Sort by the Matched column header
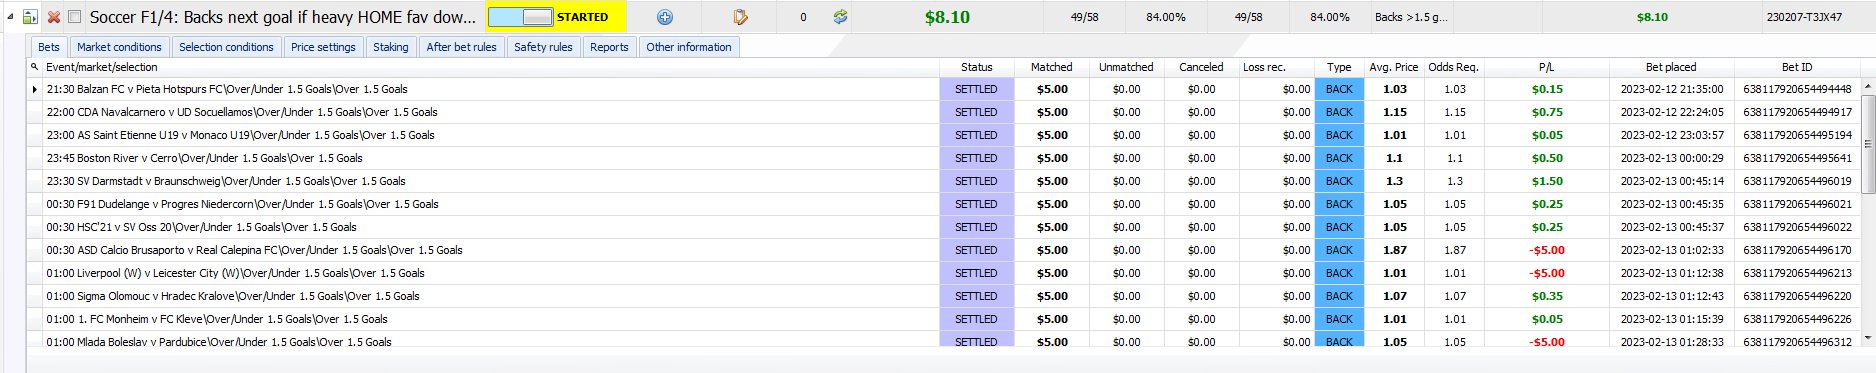Image resolution: width=1876 pixels, height=373 pixels. pos(1052,67)
